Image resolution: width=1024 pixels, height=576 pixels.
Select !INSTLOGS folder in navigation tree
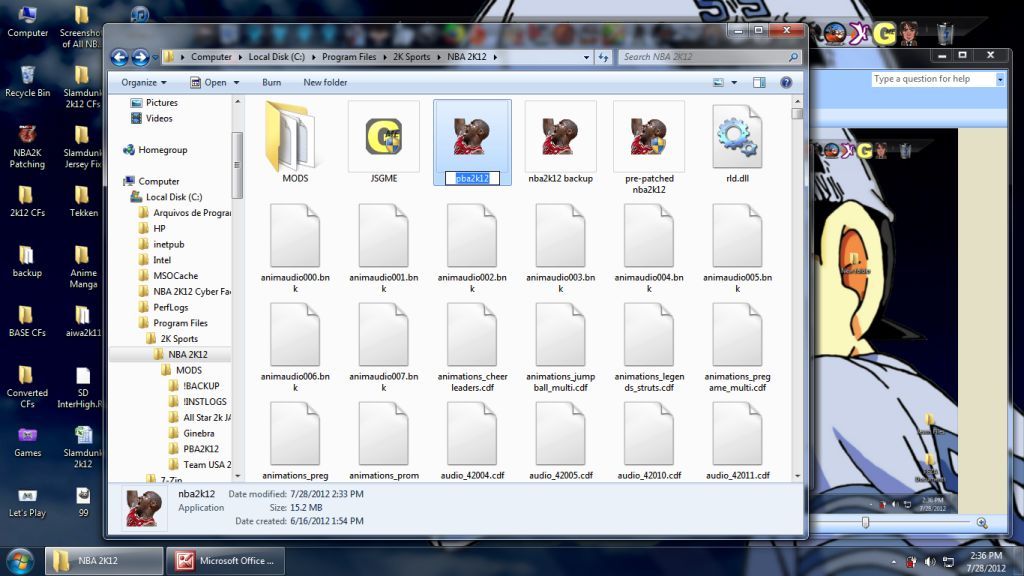click(x=204, y=402)
